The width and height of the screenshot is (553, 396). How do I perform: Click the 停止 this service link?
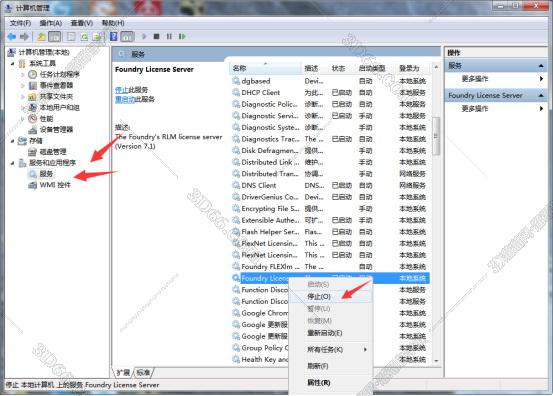point(121,90)
